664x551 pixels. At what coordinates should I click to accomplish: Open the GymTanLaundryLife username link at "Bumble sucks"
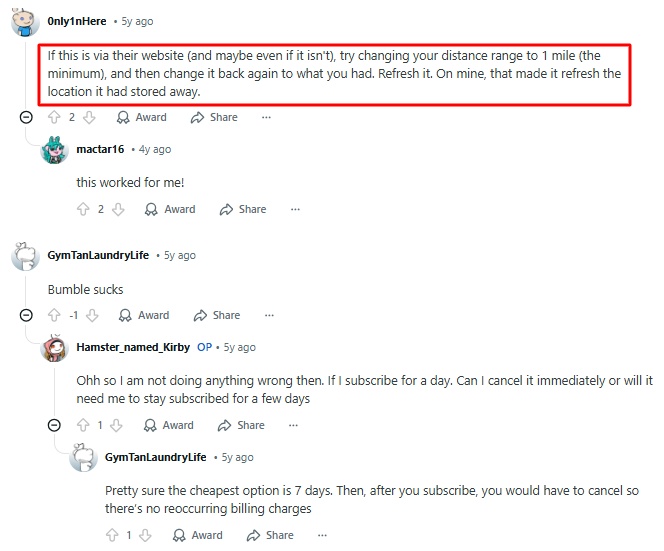point(98,255)
